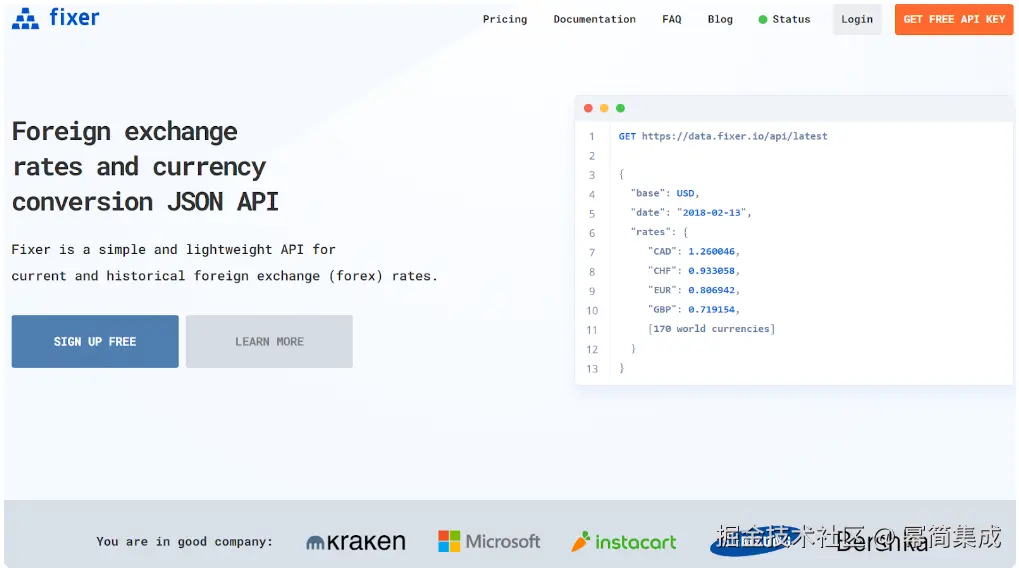Click the yellow dot in code window
1019x568 pixels.
click(604, 108)
